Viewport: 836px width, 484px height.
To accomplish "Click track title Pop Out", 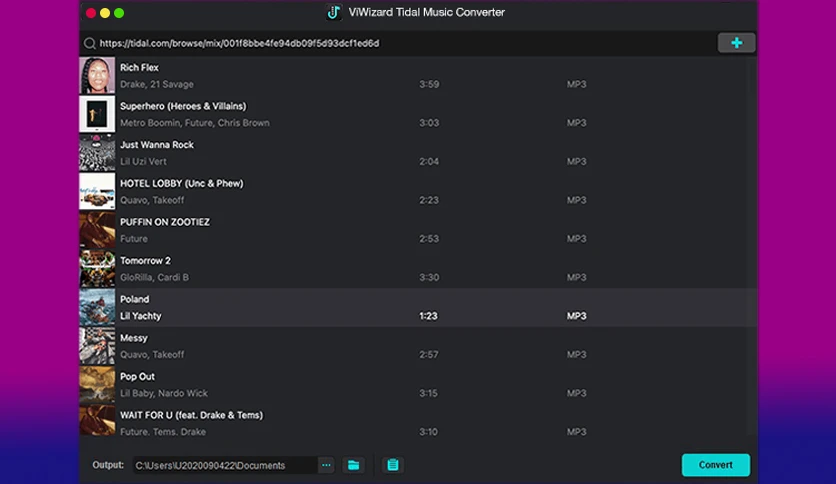I will point(138,377).
